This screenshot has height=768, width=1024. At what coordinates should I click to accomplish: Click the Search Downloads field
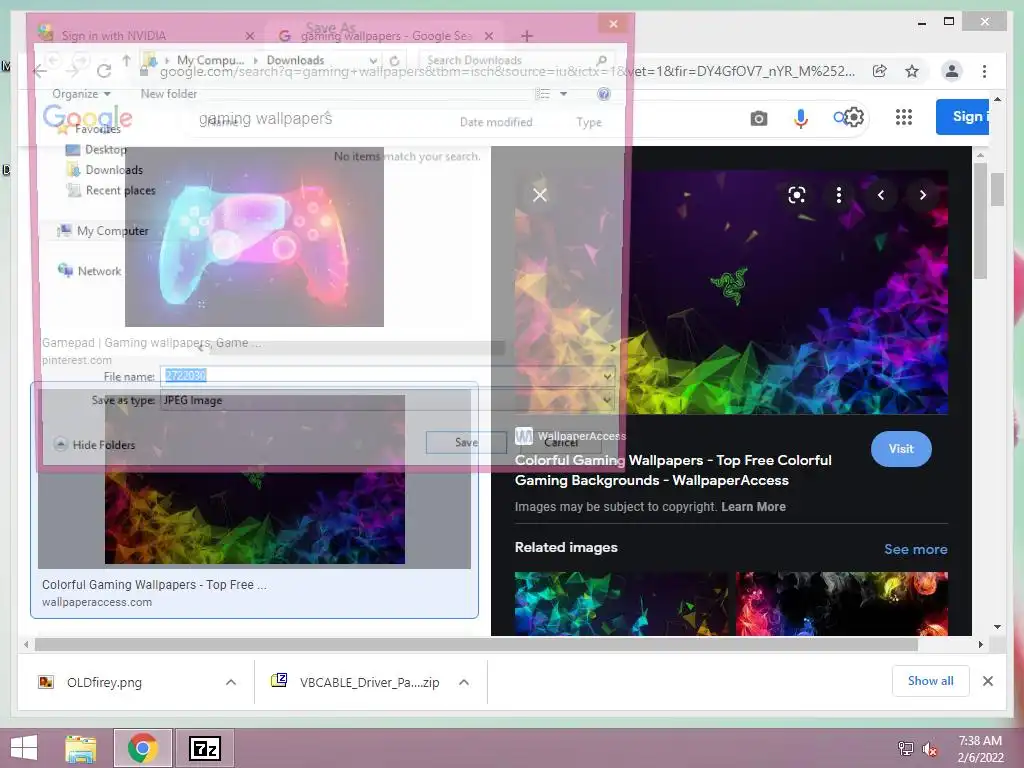point(516,60)
